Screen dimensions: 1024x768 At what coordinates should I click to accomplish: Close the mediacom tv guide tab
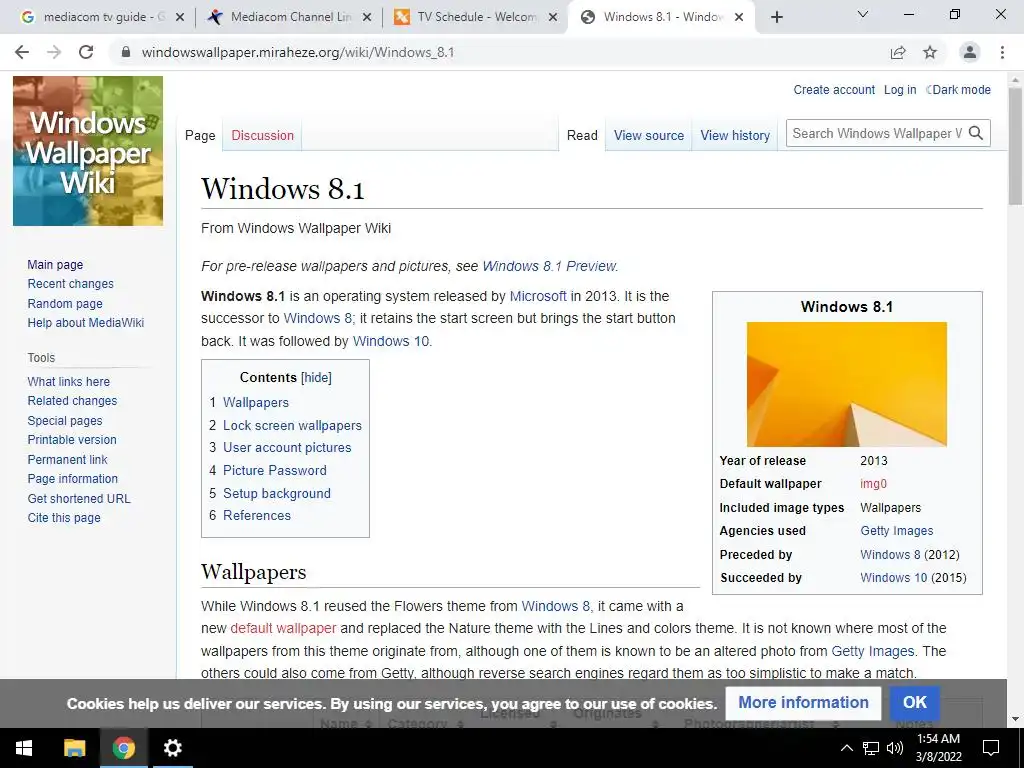pyautogui.click(x=180, y=17)
